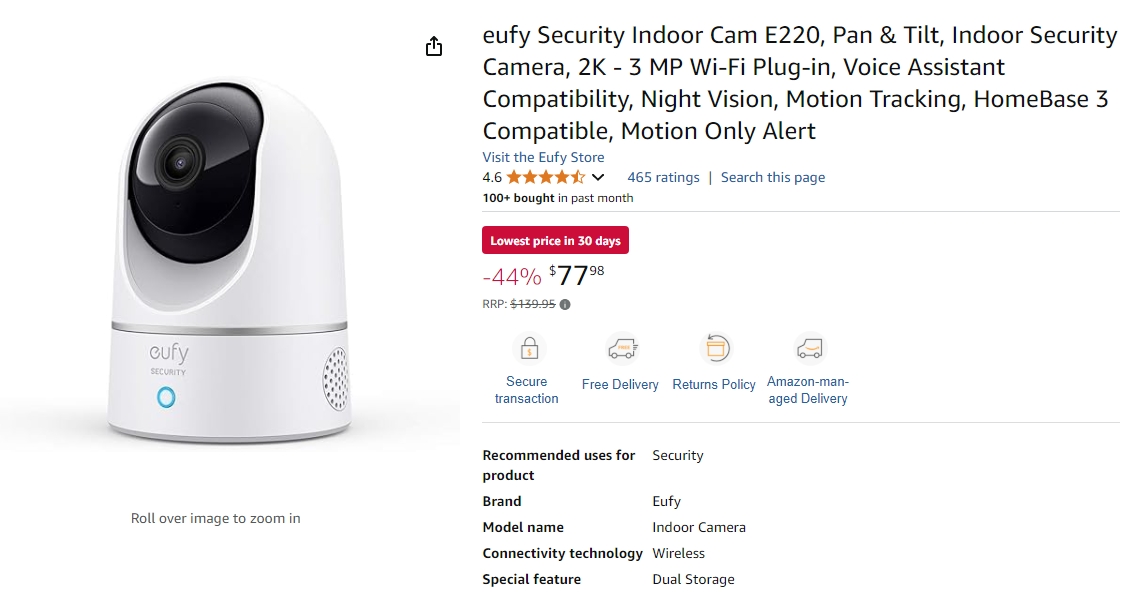The width and height of the screenshot is (1138, 595).
Task: Click the eufy camera product image
Action: point(231,261)
